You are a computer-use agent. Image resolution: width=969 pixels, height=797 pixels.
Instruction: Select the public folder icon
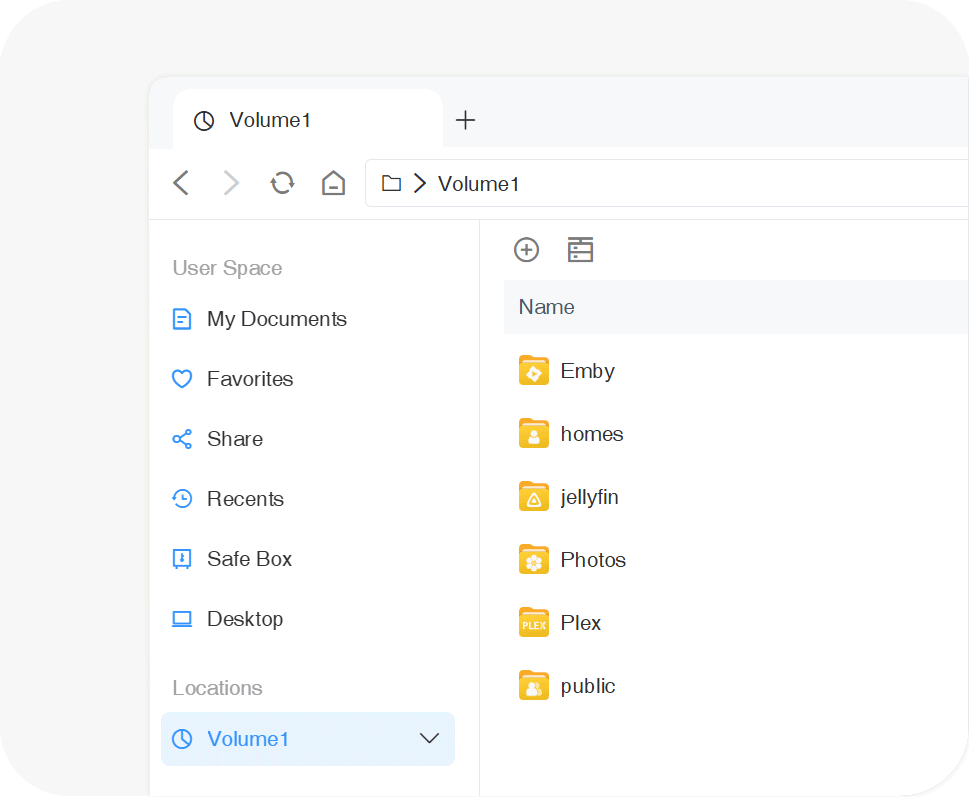534,686
